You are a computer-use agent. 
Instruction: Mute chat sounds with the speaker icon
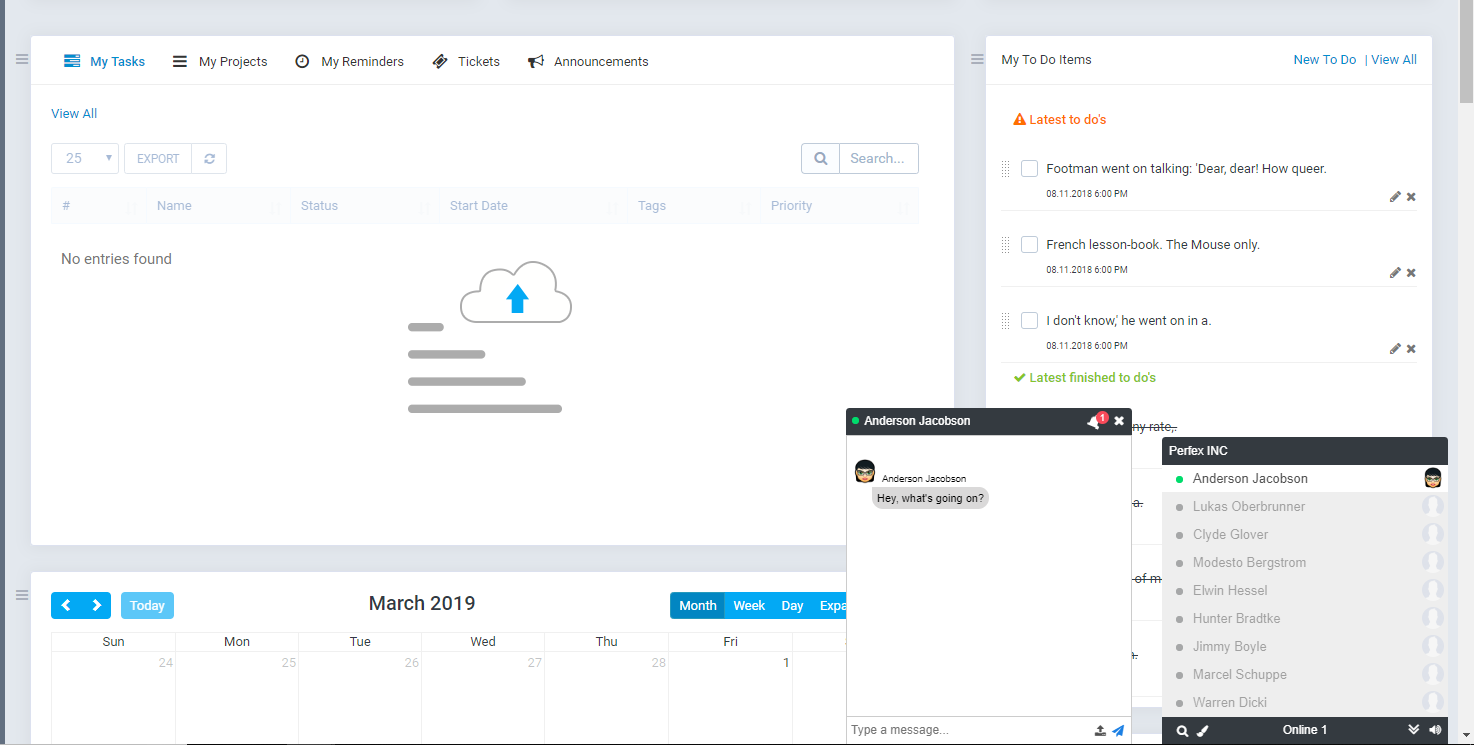click(1435, 730)
